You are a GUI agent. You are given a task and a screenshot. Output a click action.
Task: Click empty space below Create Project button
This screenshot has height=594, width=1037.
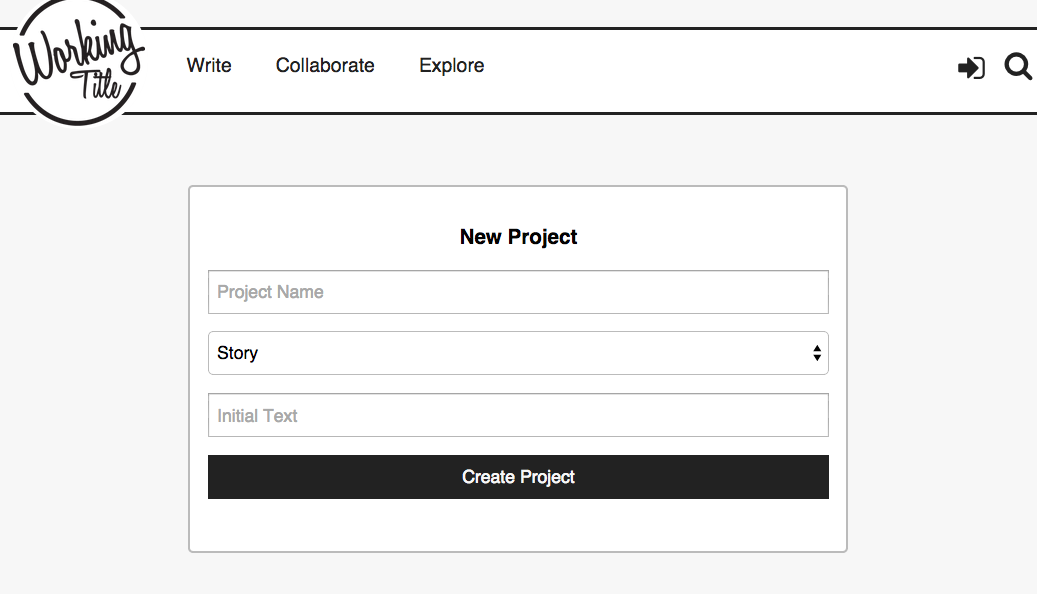(518, 525)
